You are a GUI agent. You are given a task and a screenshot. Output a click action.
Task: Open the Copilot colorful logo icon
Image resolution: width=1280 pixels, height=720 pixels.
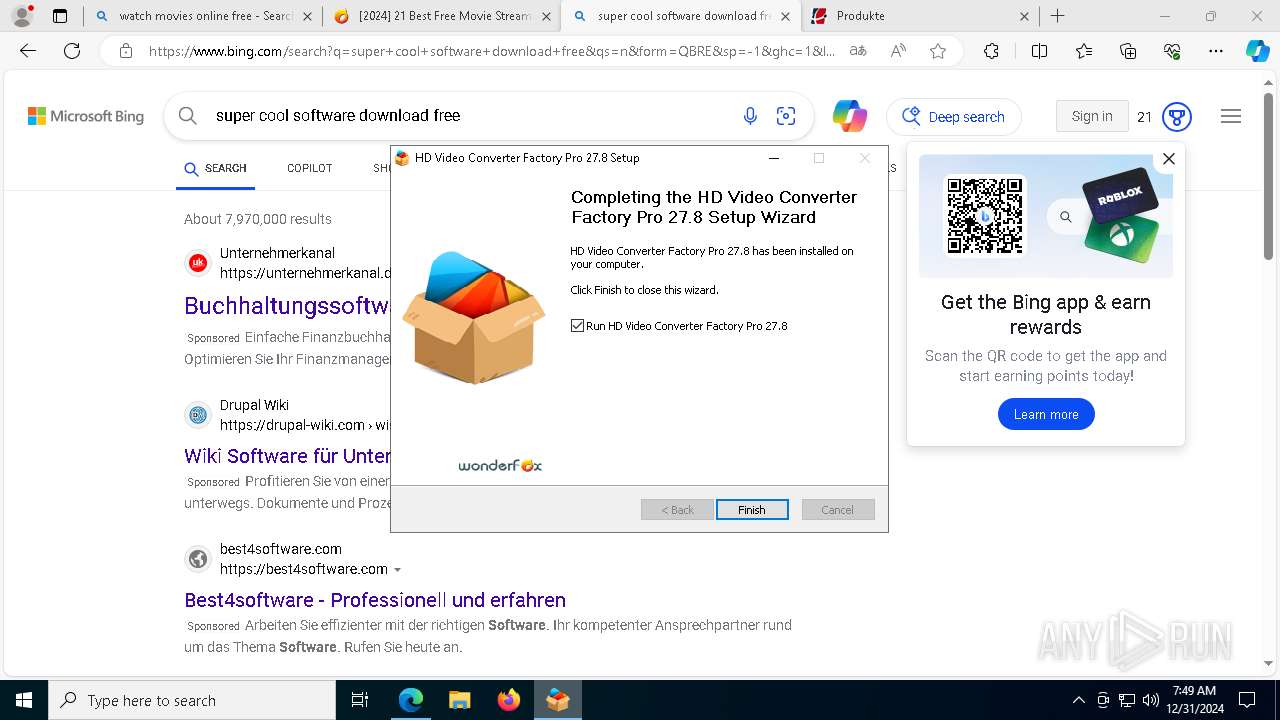(850, 116)
